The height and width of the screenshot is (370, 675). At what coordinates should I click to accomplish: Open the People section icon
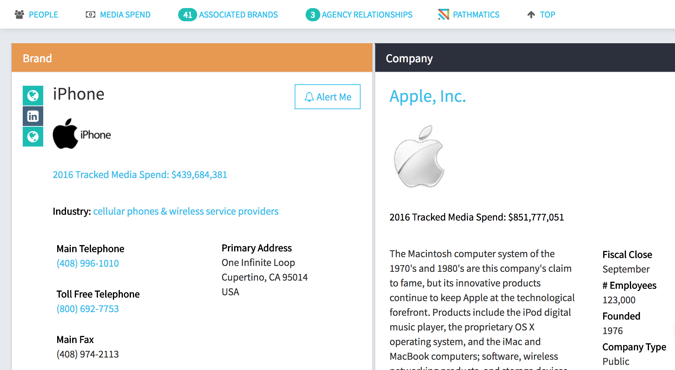19,15
